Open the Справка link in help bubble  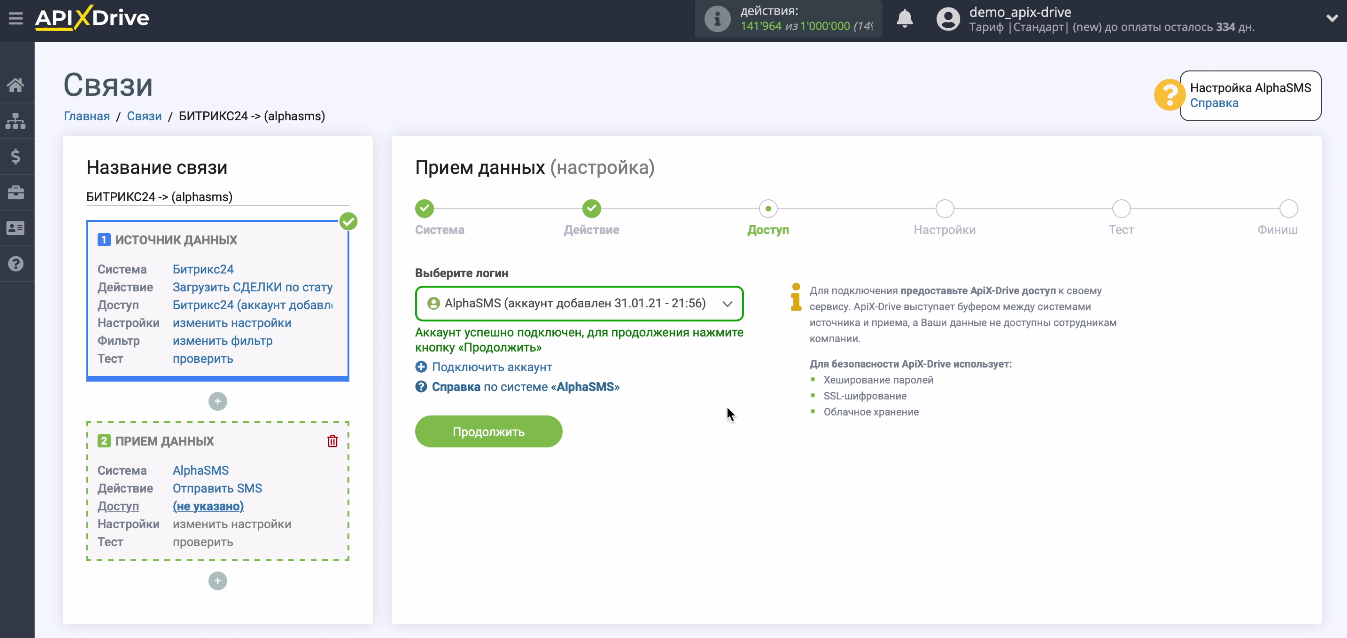pos(1214,103)
